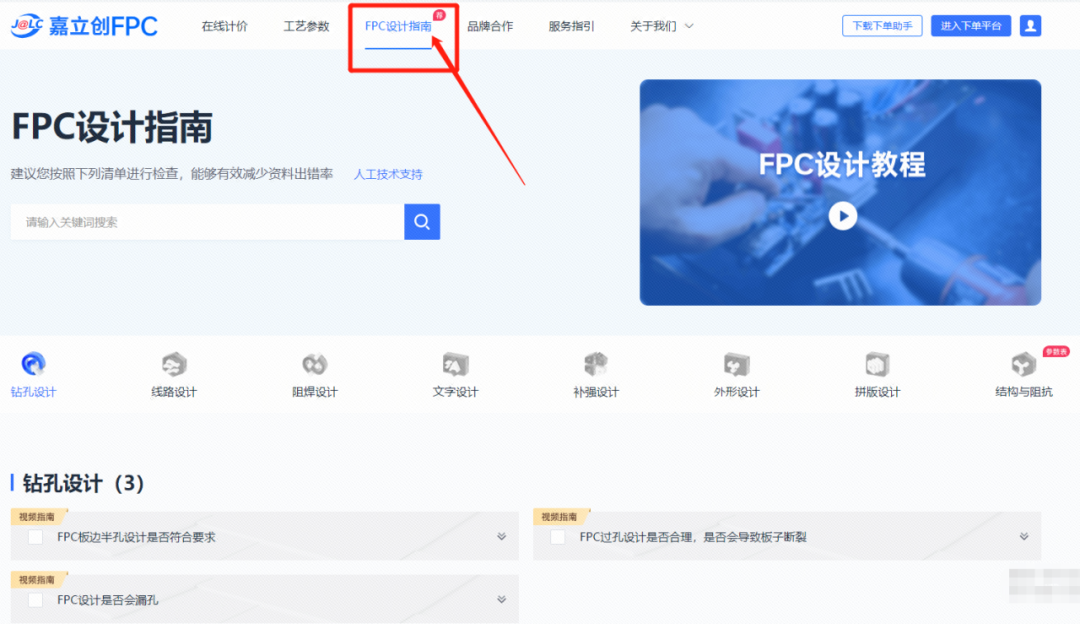Click the blue magnifier search button
Viewport: 1080px width, 624px height.
[x=422, y=222]
